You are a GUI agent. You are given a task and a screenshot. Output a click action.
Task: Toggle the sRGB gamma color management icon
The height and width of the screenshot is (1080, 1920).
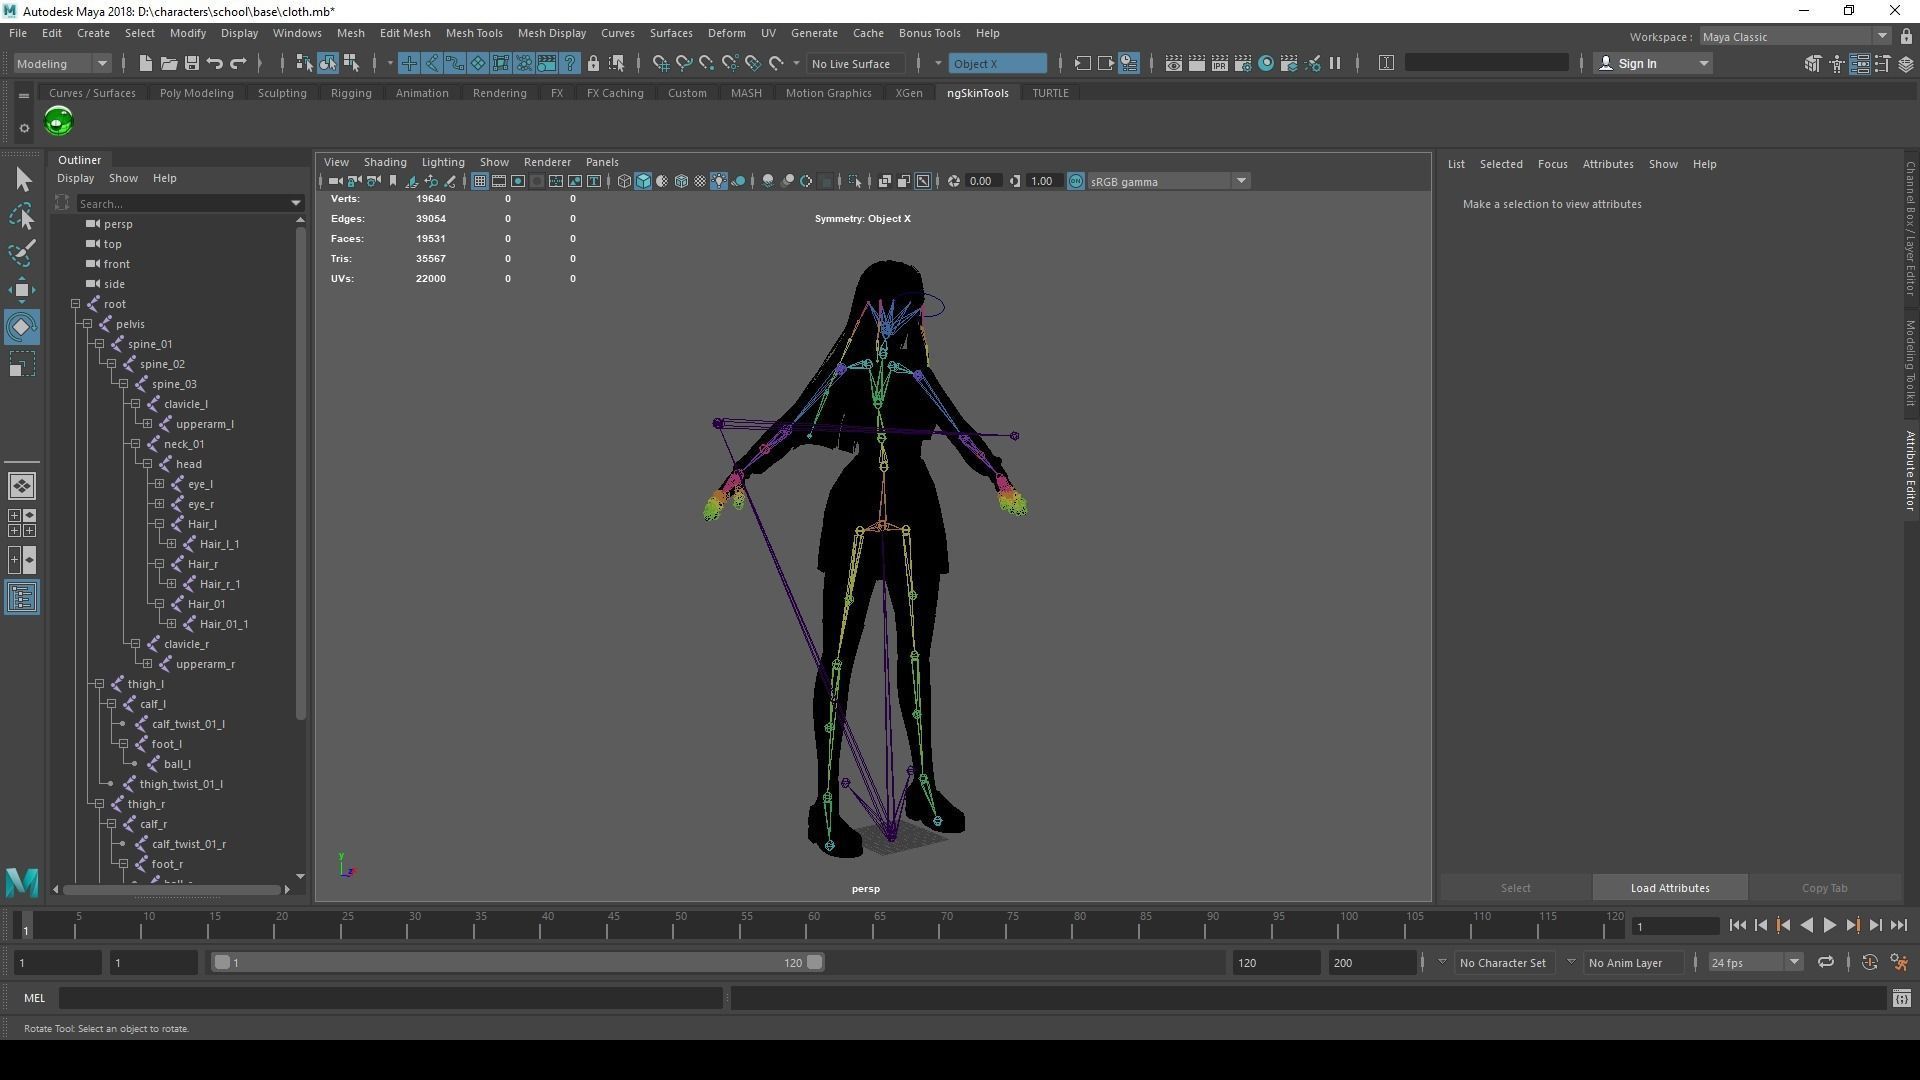point(1076,181)
